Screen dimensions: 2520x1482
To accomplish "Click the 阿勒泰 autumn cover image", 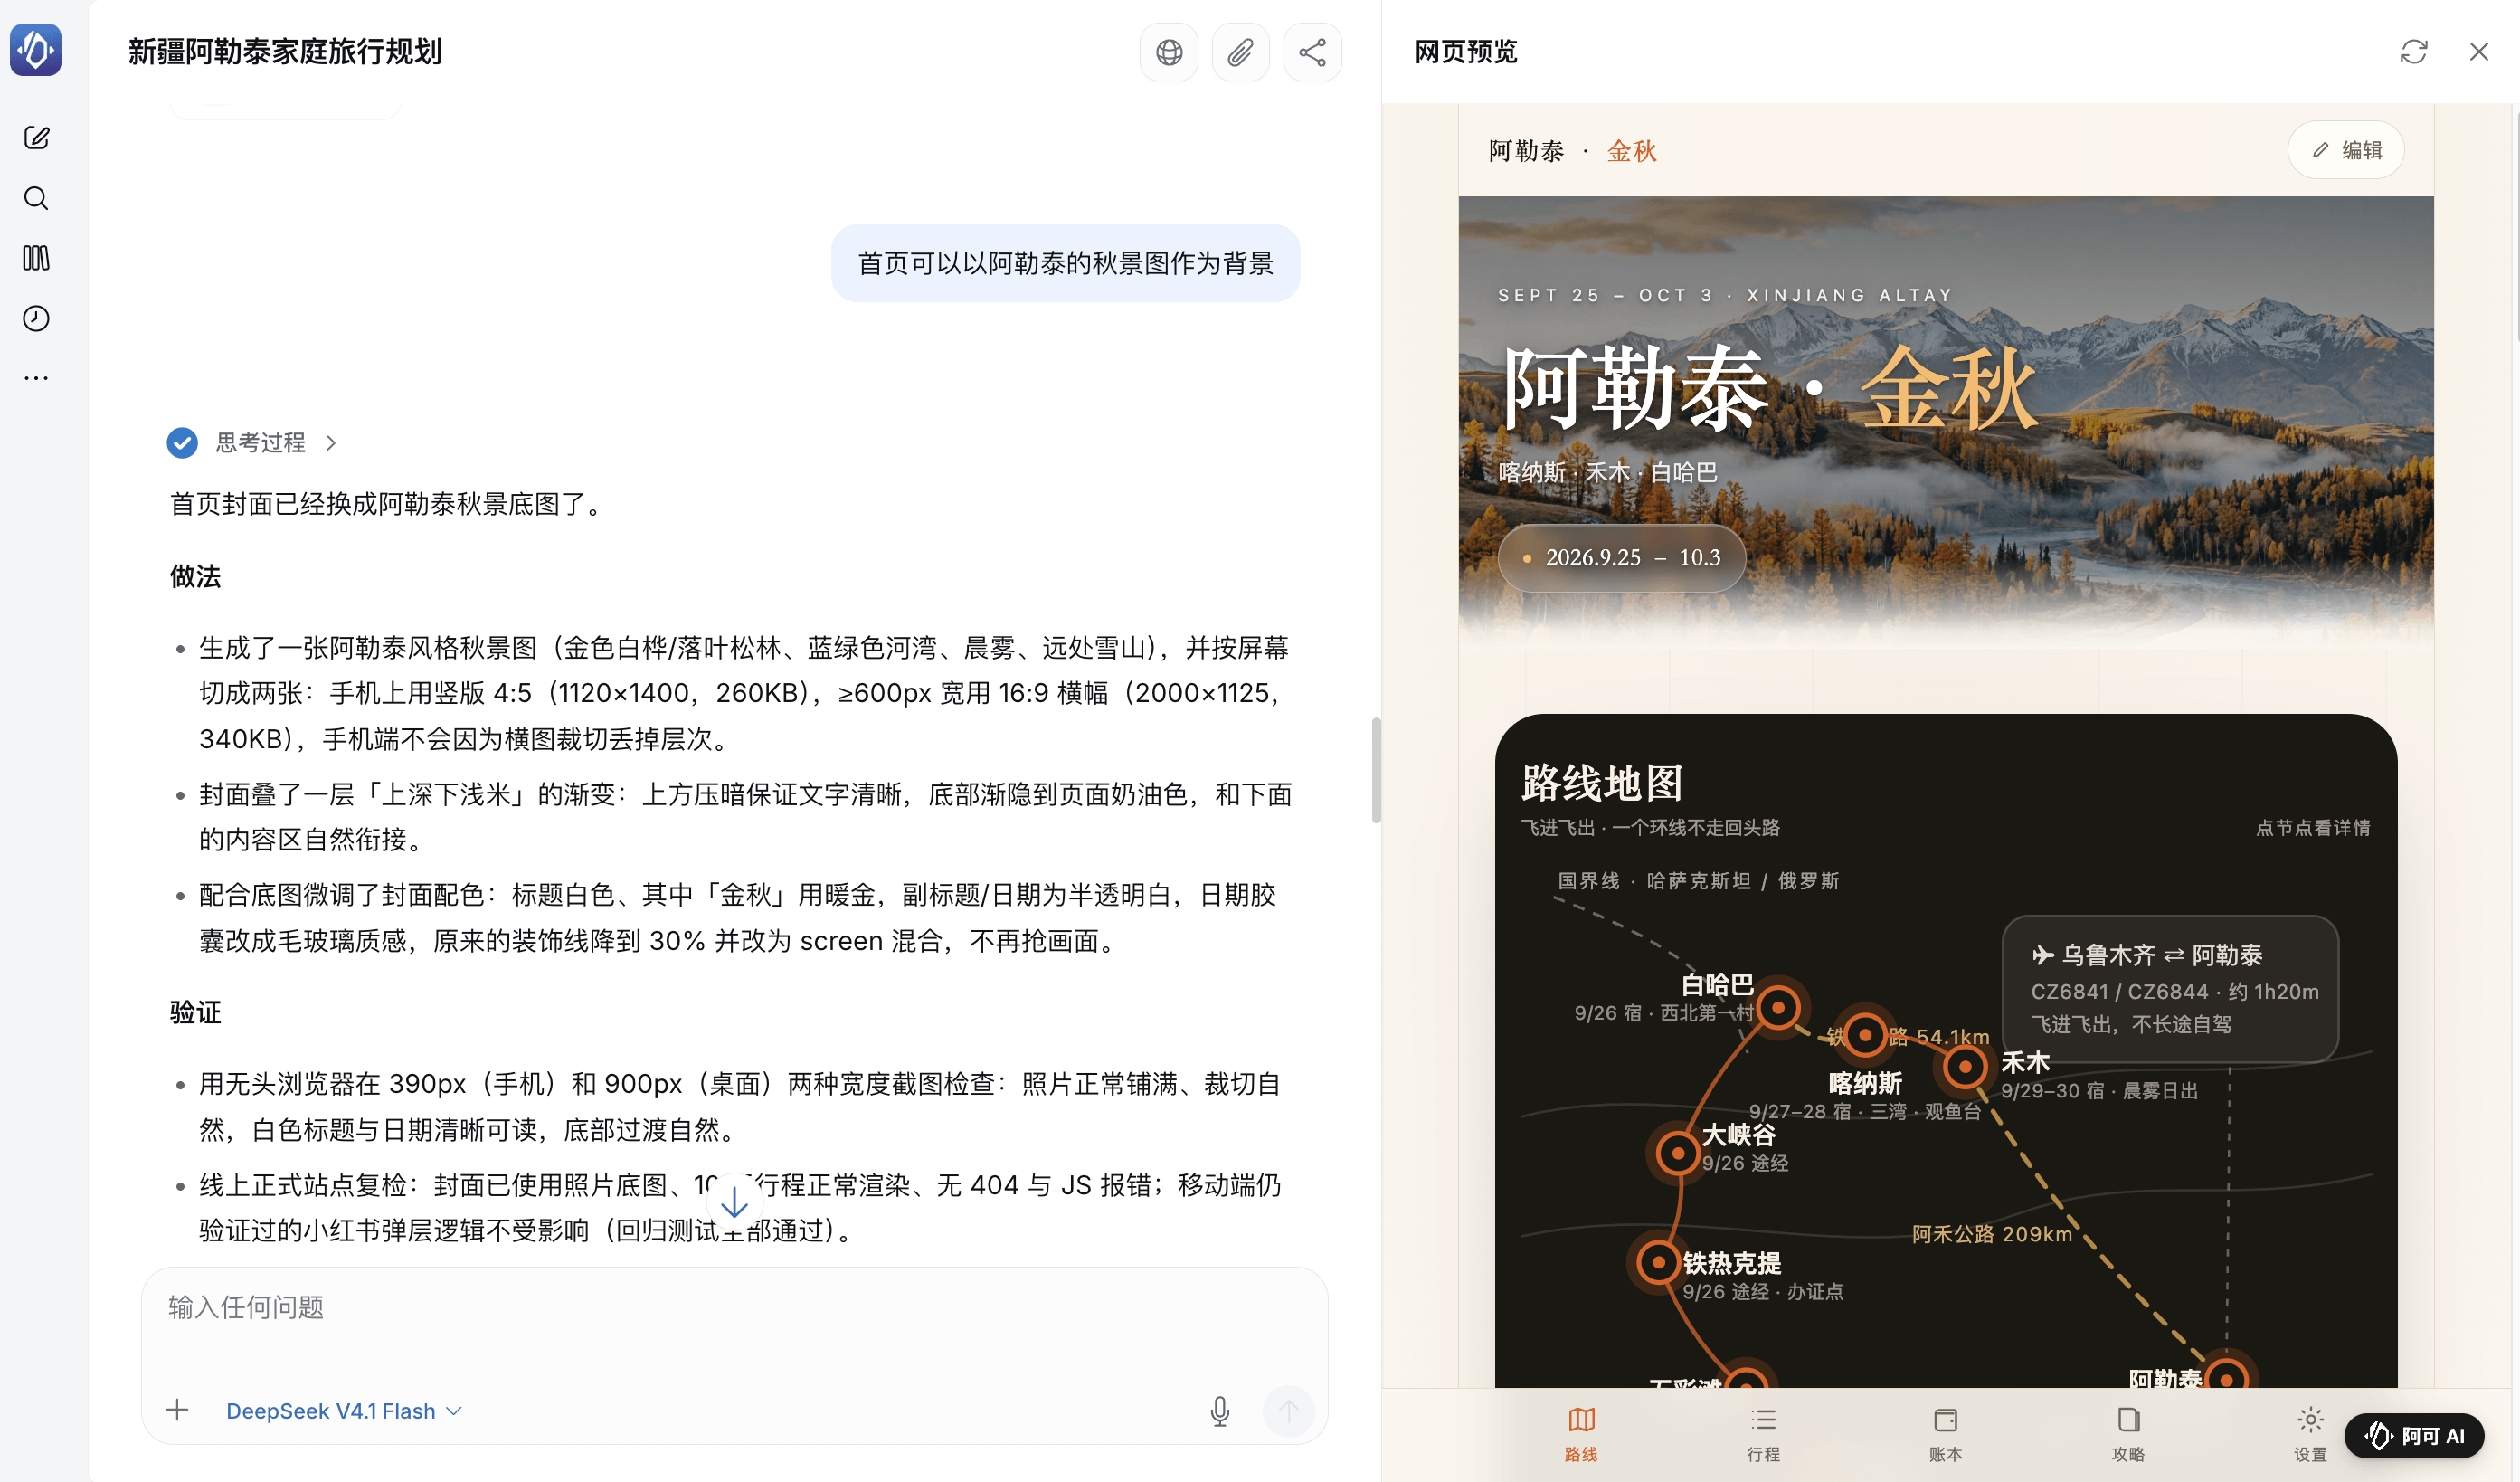I will pyautogui.click(x=1946, y=420).
